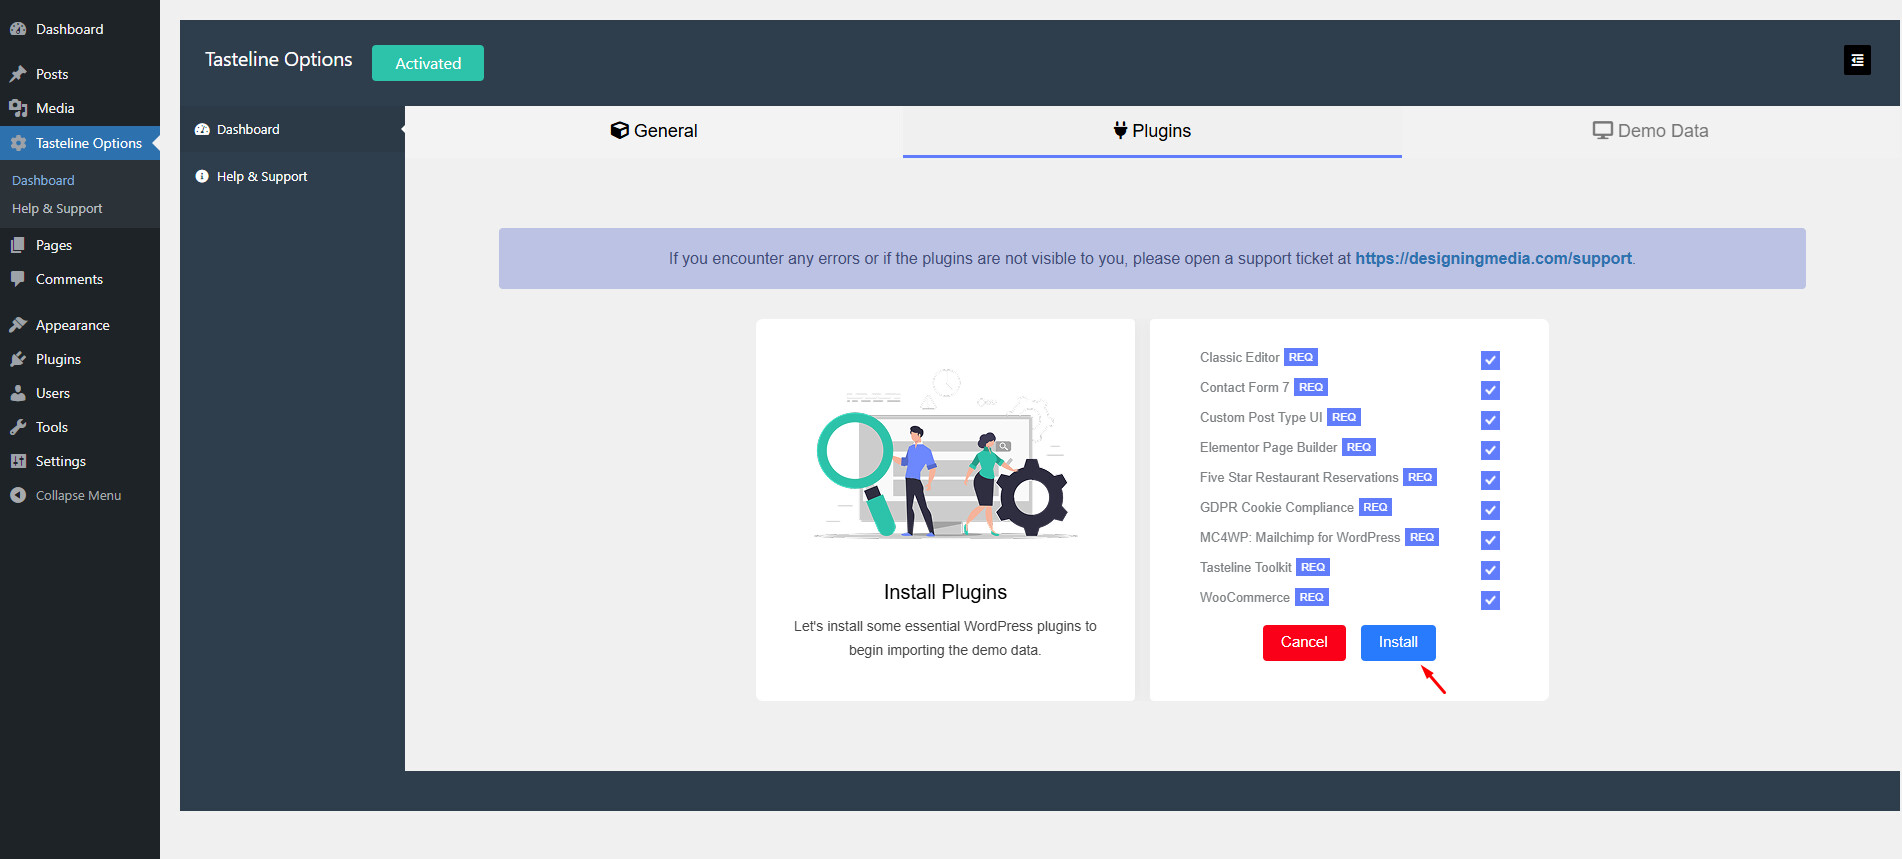Open the Demo Data tab
The height and width of the screenshot is (859, 1902).
coord(1650,131)
